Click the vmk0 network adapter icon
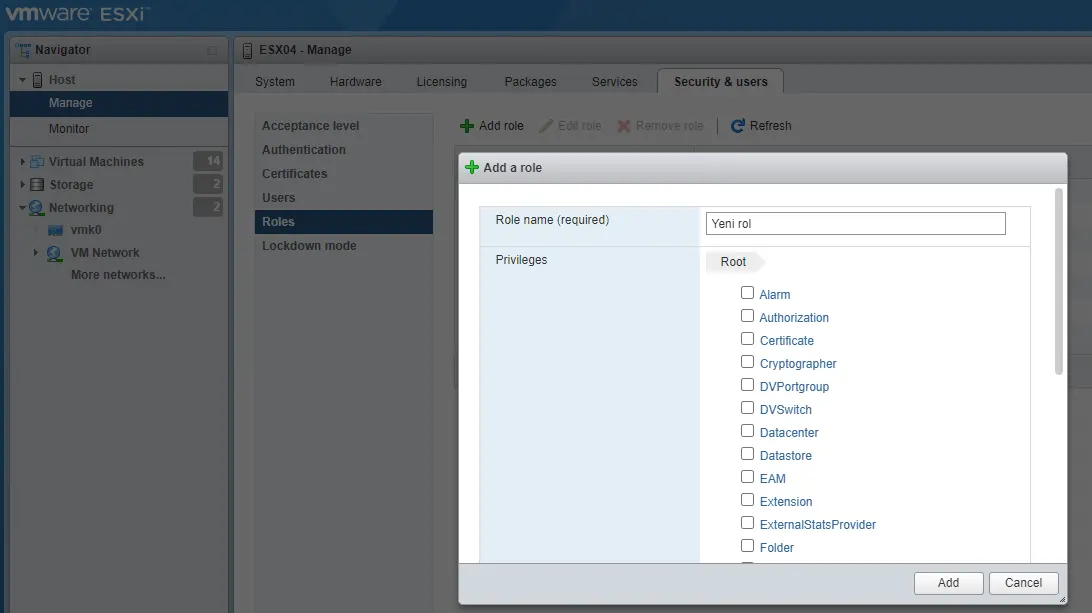 coord(56,230)
